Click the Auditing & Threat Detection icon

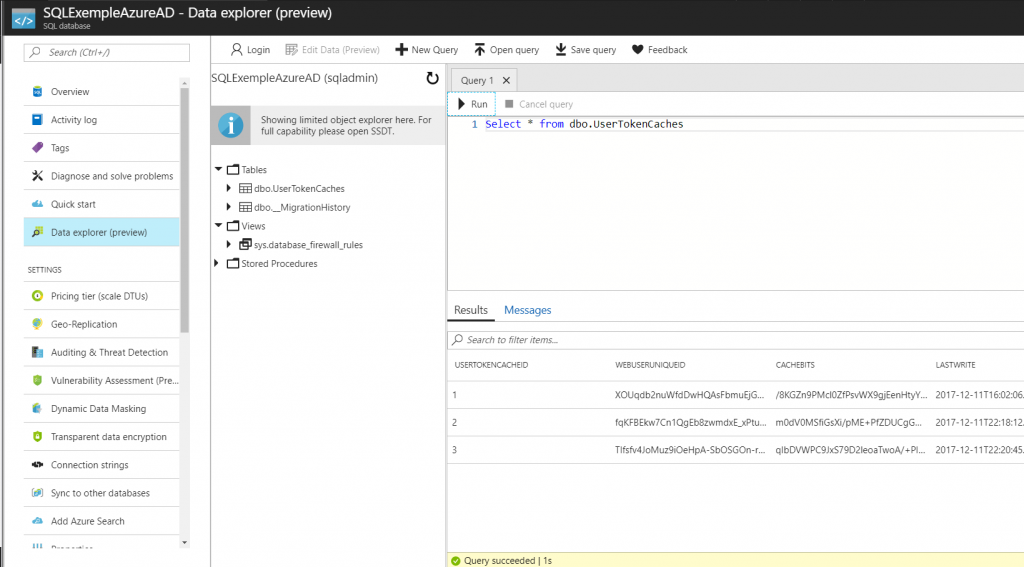click(37, 352)
